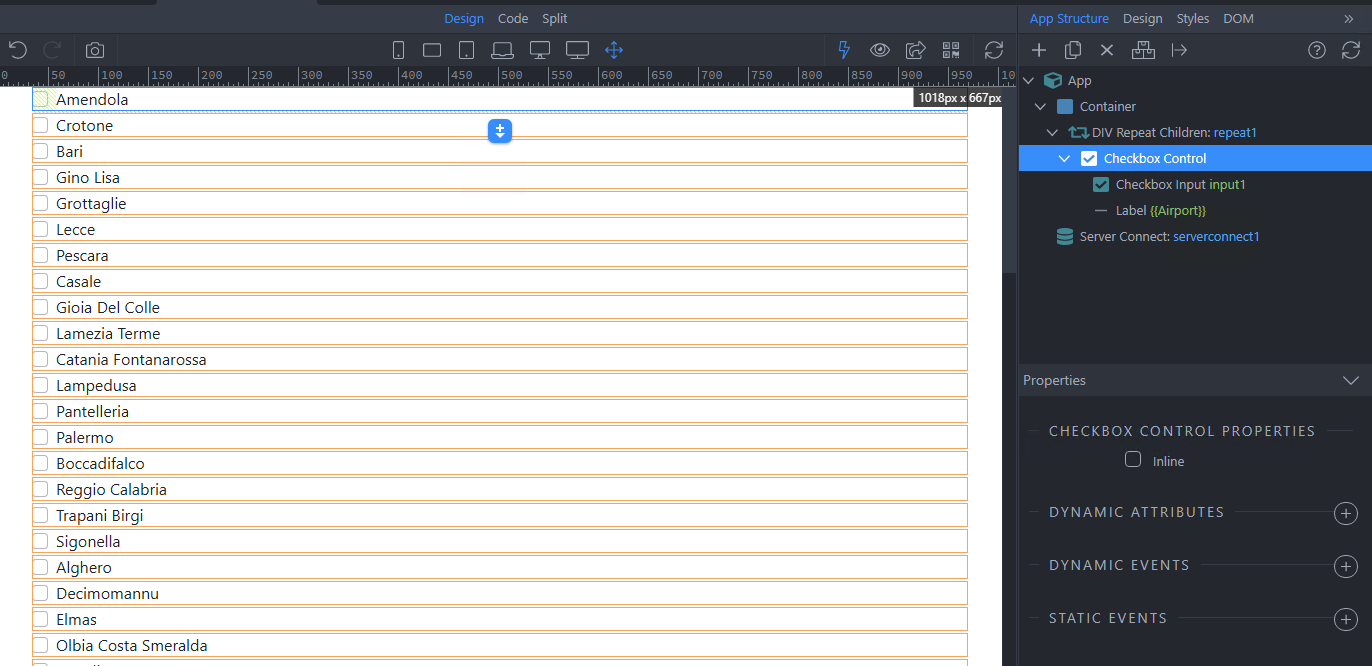
Task: Open the App Structure panel tab
Action: pos(1069,19)
